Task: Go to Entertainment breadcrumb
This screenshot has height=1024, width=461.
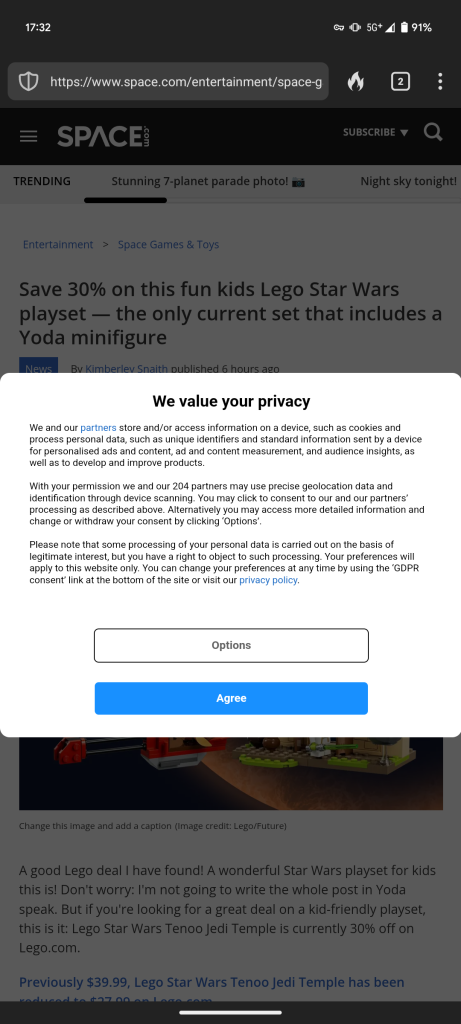Action: pos(58,244)
